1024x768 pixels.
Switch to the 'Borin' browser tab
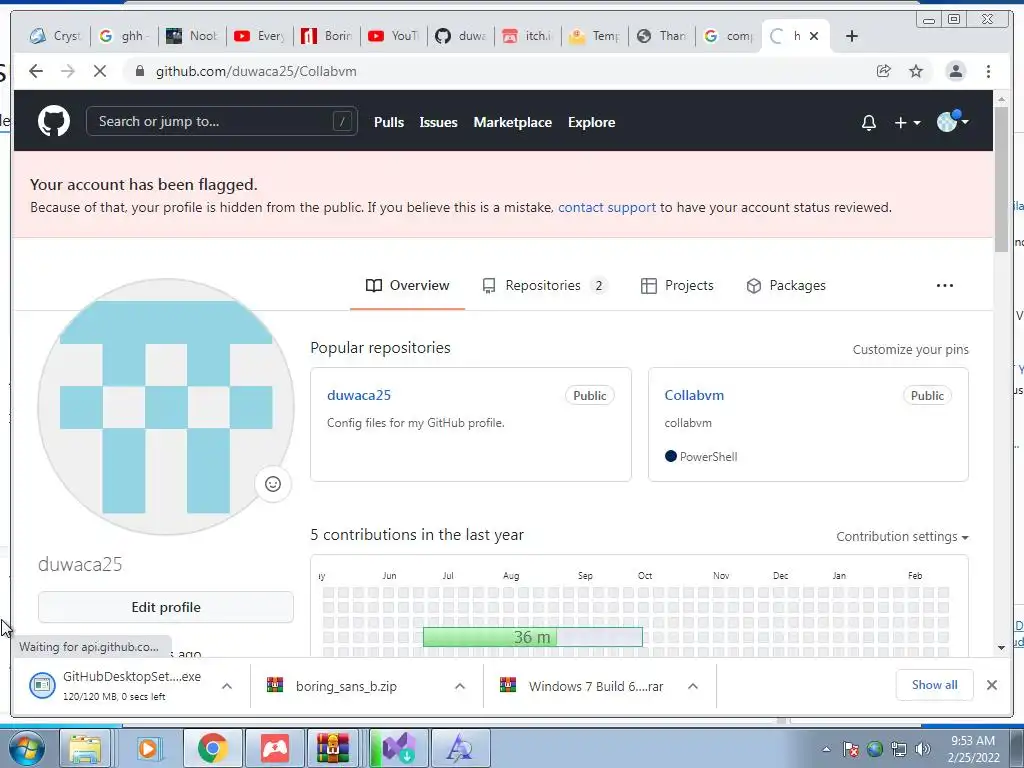point(327,36)
